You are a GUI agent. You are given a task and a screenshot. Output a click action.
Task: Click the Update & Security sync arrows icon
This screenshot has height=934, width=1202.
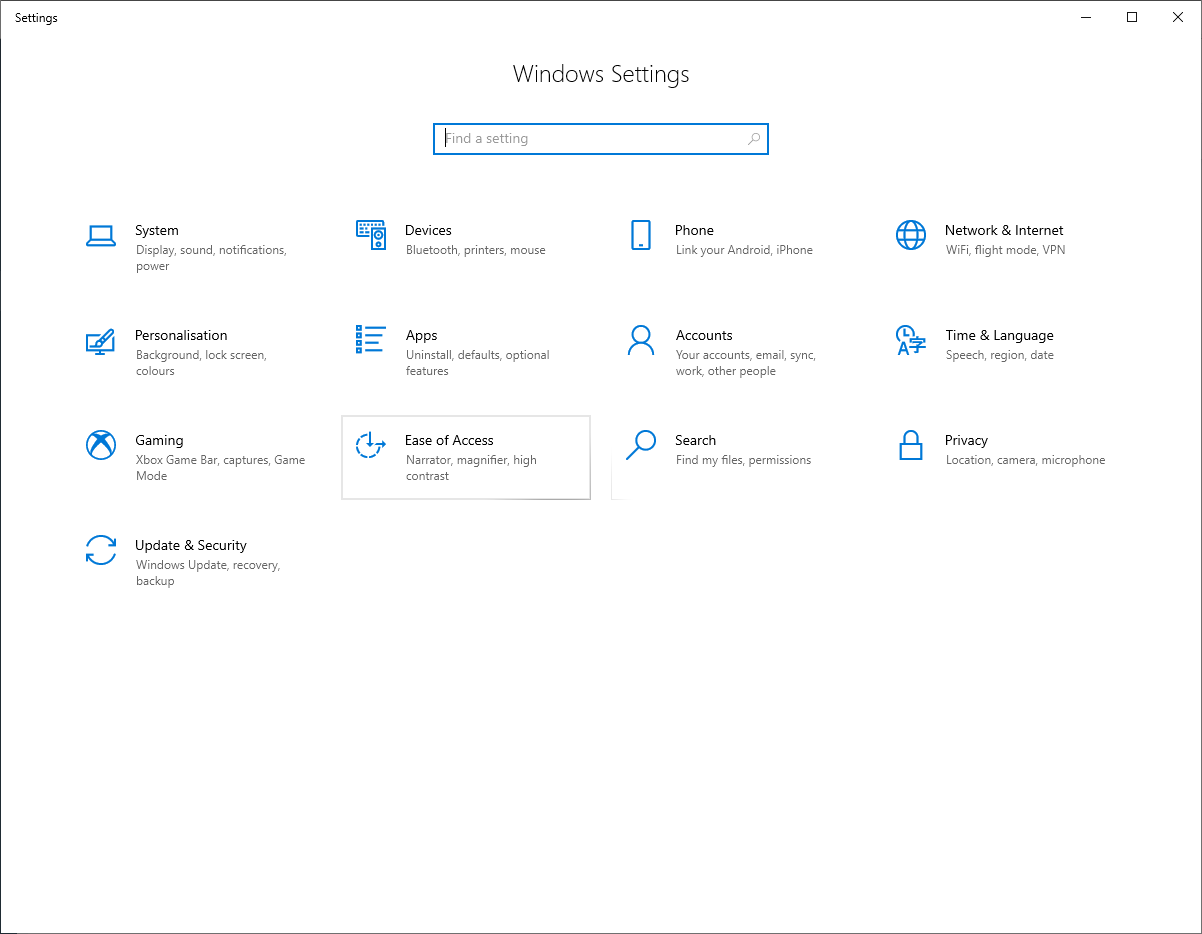101,550
